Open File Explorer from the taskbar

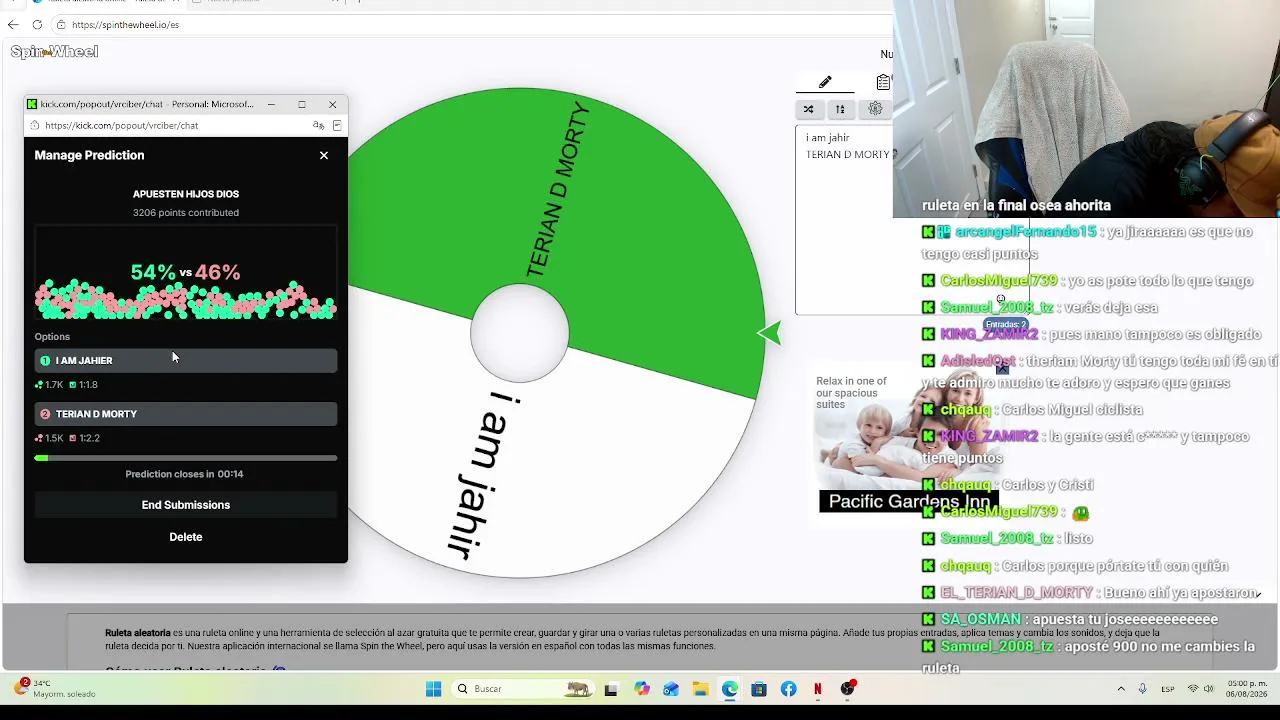(701, 689)
